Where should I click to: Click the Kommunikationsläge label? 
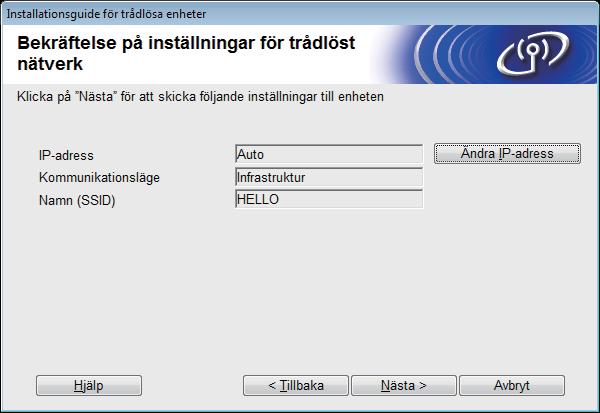tap(99, 178)
